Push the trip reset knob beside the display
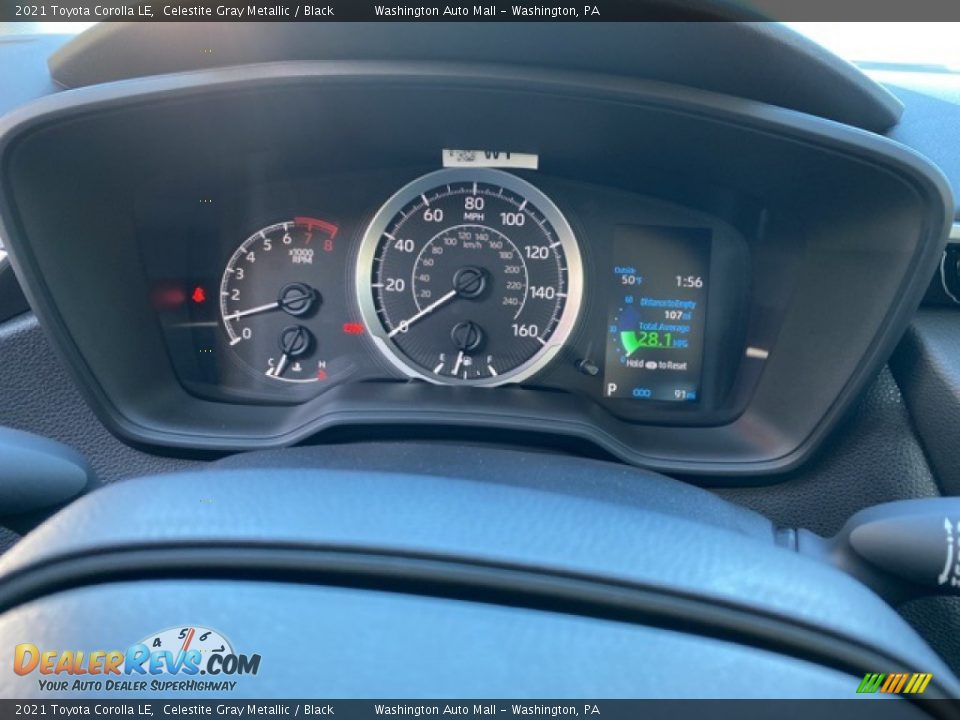Viewport: 960px width, 720px height. 587,367
